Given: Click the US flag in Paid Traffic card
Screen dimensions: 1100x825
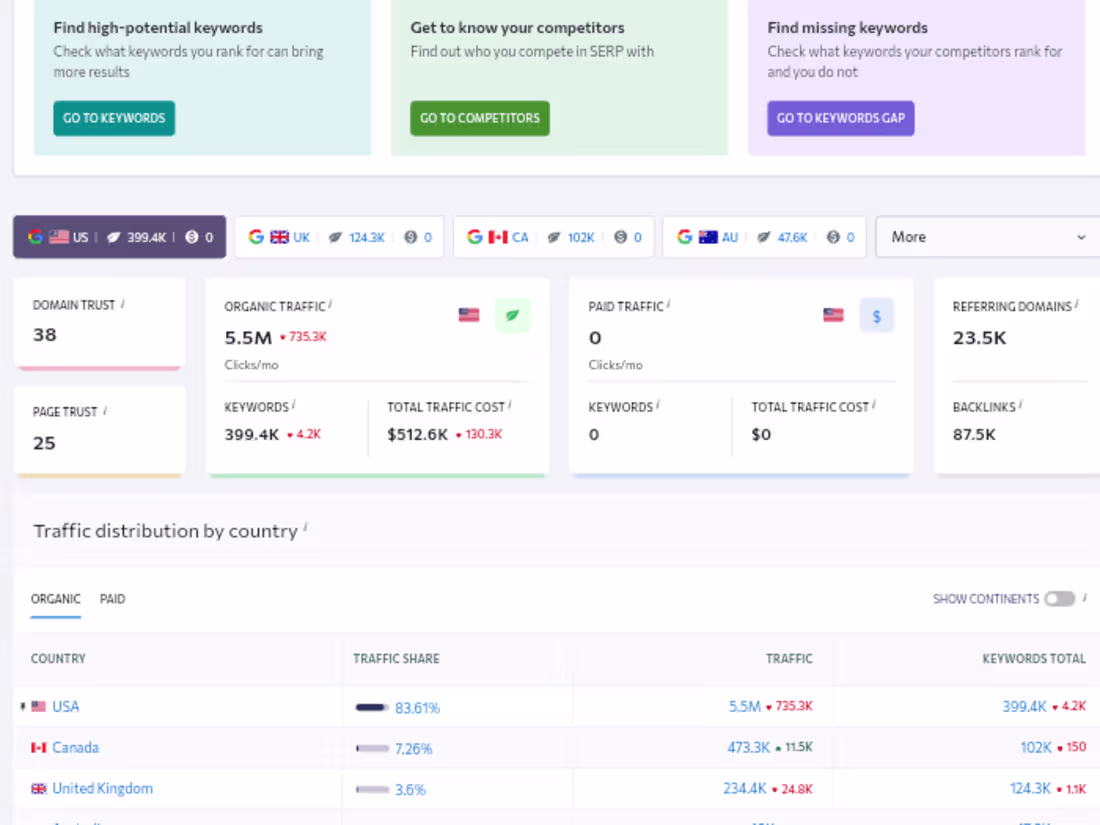Looking at the screenshot, I should click(x=833, y=316).
